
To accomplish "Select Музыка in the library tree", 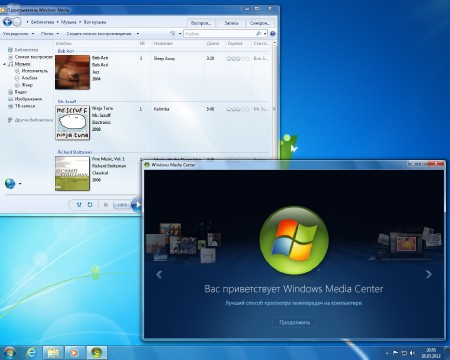I will 22,64.
